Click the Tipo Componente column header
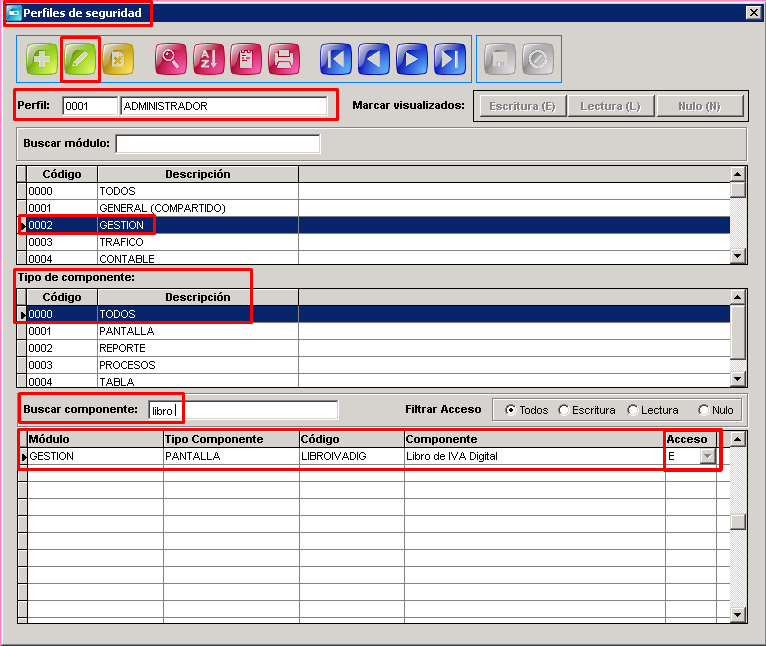 click(231, 439)
